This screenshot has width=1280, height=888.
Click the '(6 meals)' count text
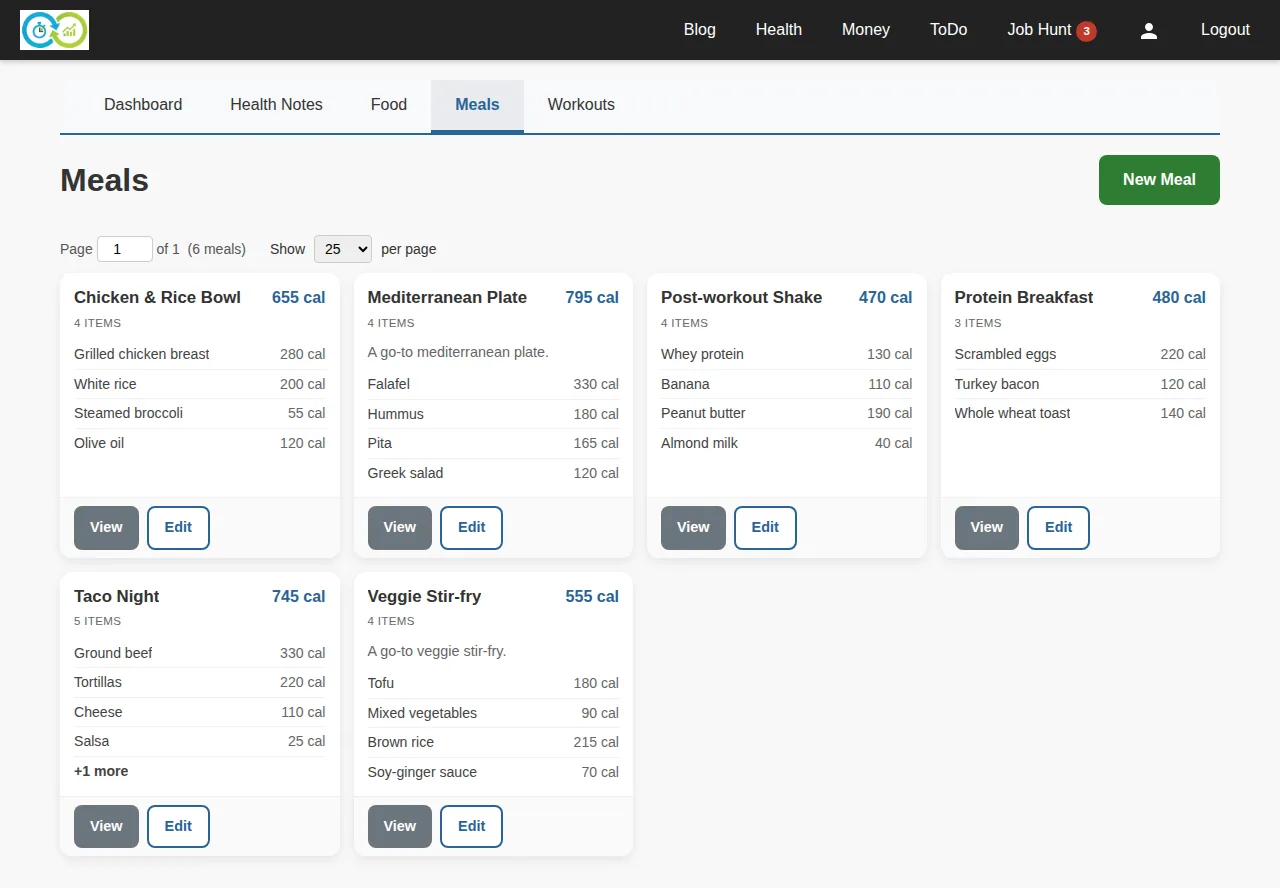pyautogui.click(x=217, y=249)
